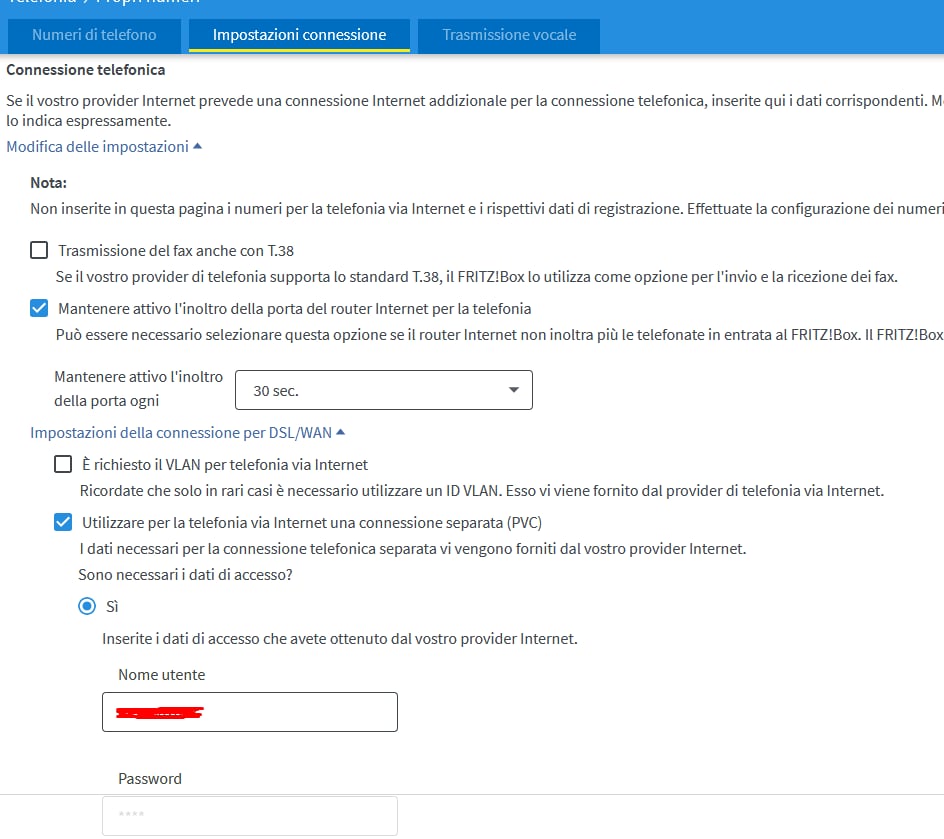Click the Password label
Viewport: 944px width, 839px height.
click(x=150, y=779)
